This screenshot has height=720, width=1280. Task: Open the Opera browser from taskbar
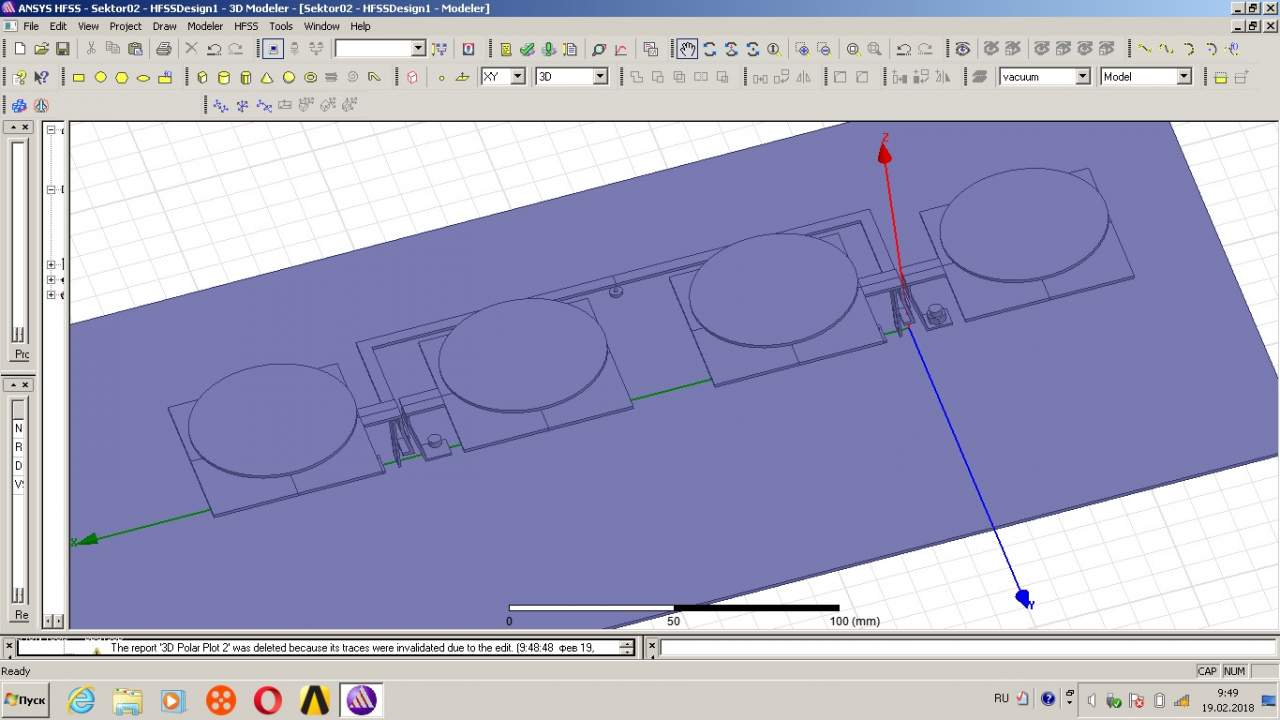[267, 700]
